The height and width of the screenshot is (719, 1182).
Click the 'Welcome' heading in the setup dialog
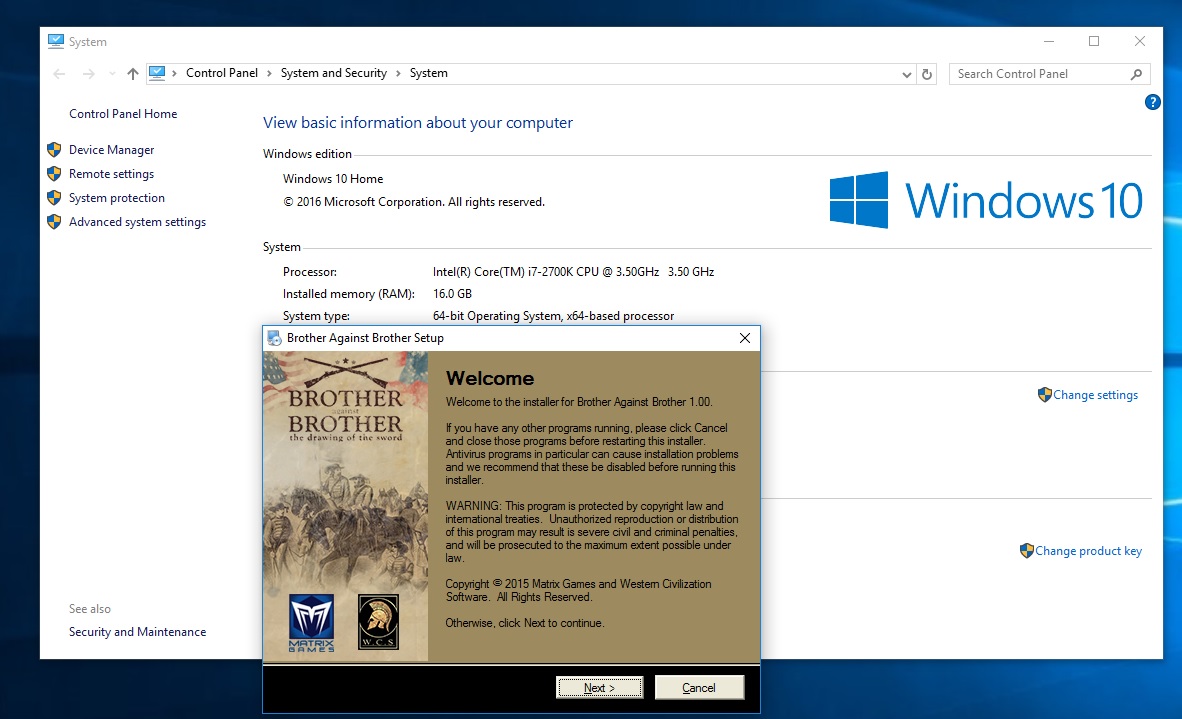coord(490,378)
